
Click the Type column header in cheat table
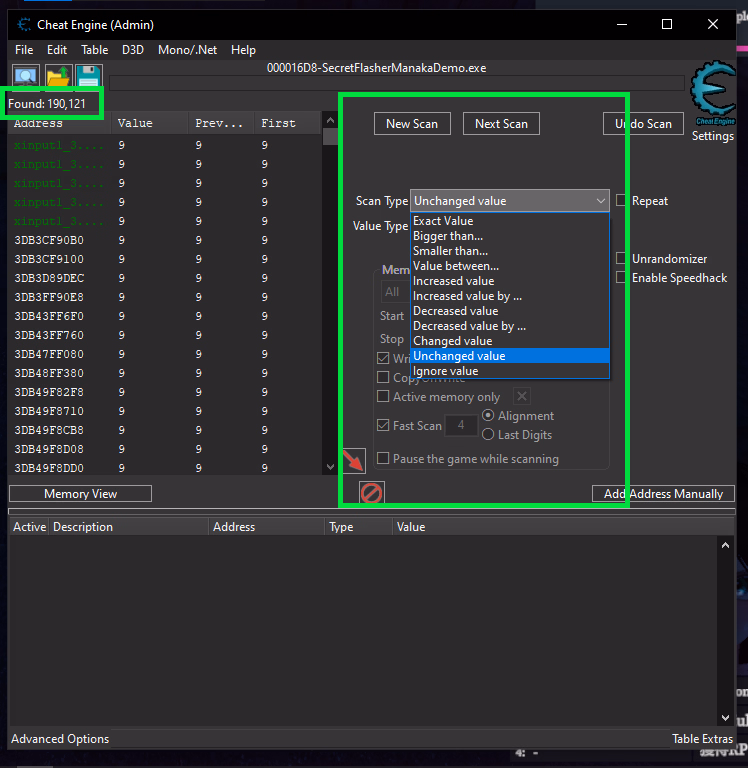[x=359, y=527]
